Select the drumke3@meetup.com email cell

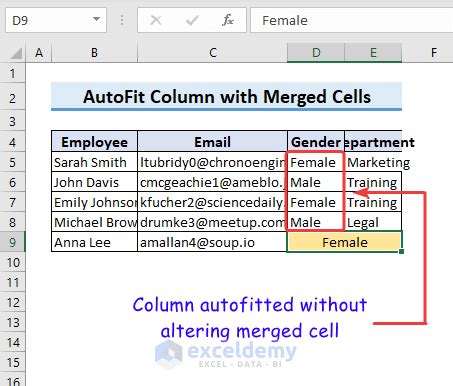(x=212, y=222)
